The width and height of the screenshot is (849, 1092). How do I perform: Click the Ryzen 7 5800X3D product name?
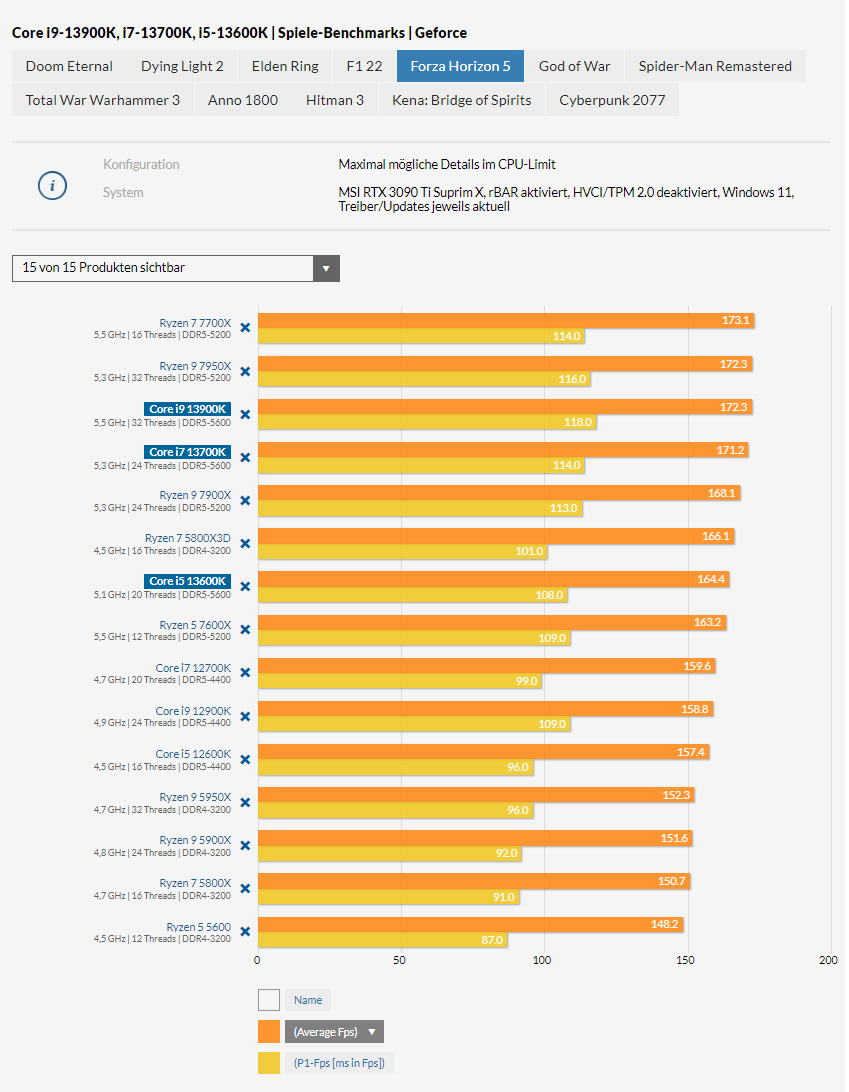click(x=188, y=538)
